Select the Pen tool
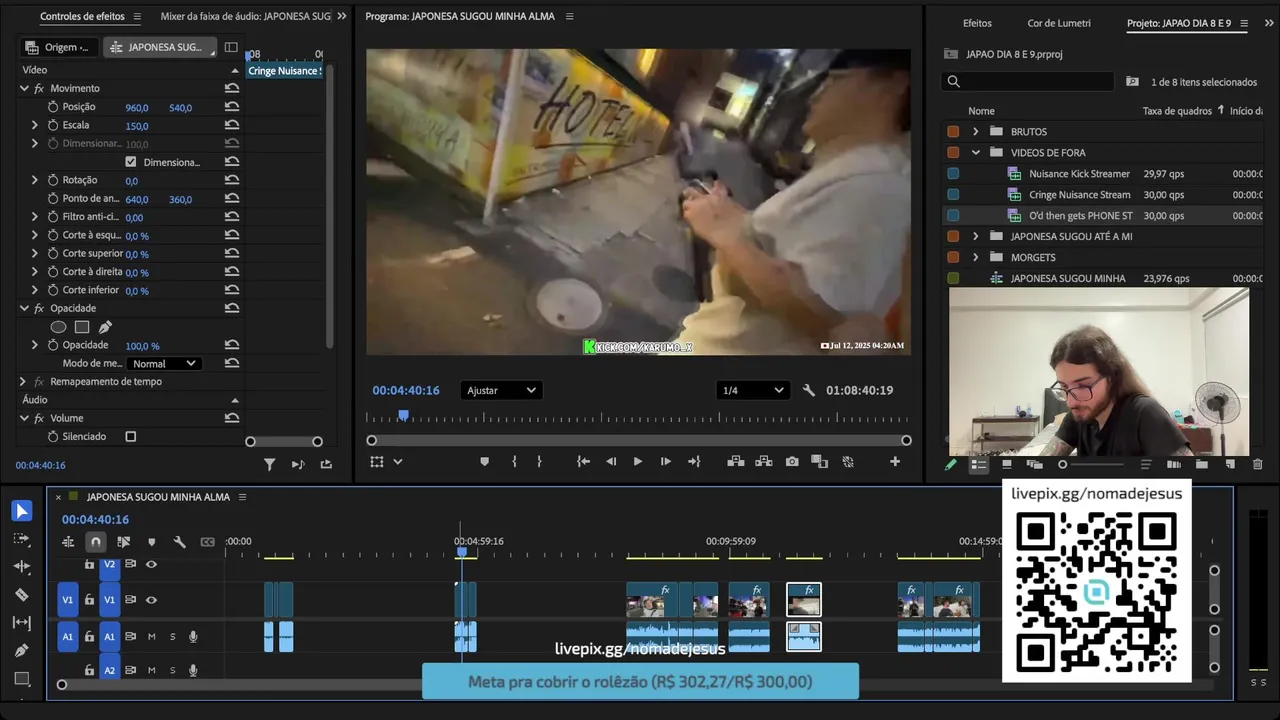 (21, 650)
